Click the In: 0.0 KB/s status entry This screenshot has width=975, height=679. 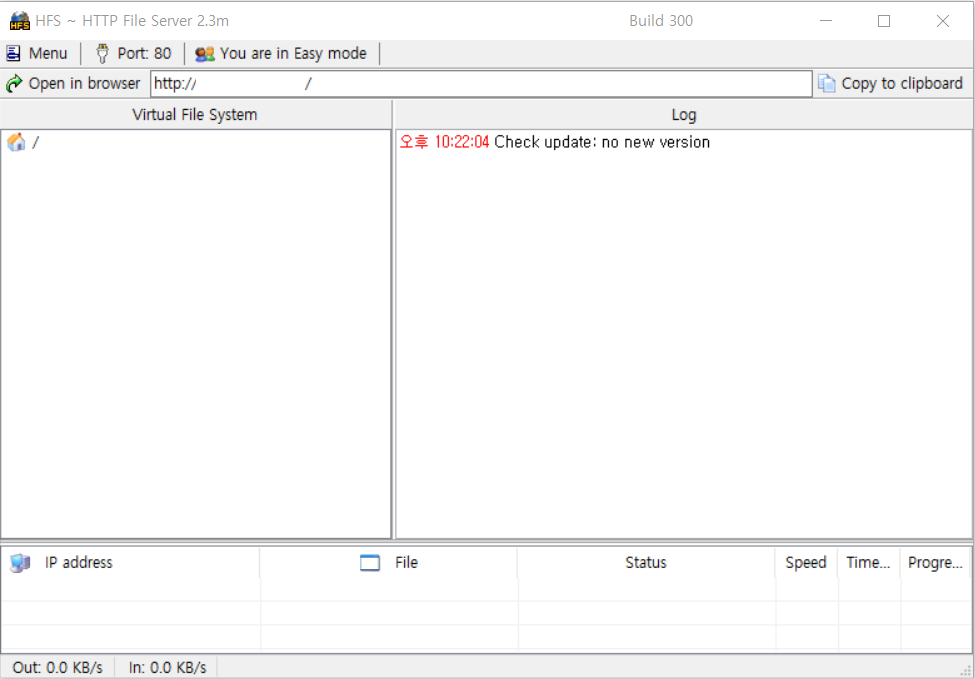167,668
